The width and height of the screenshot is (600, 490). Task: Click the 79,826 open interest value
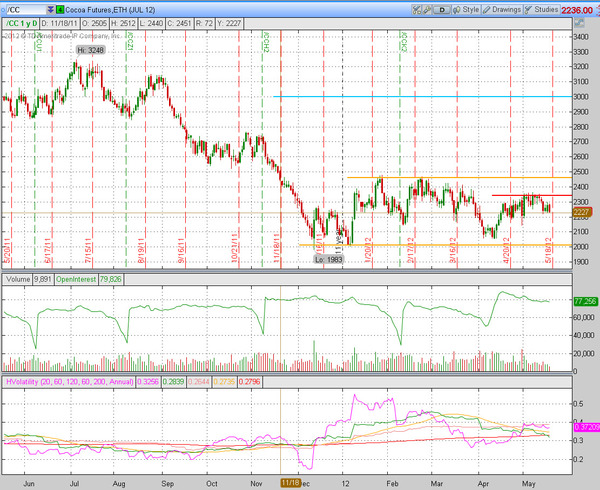point(111,279)
